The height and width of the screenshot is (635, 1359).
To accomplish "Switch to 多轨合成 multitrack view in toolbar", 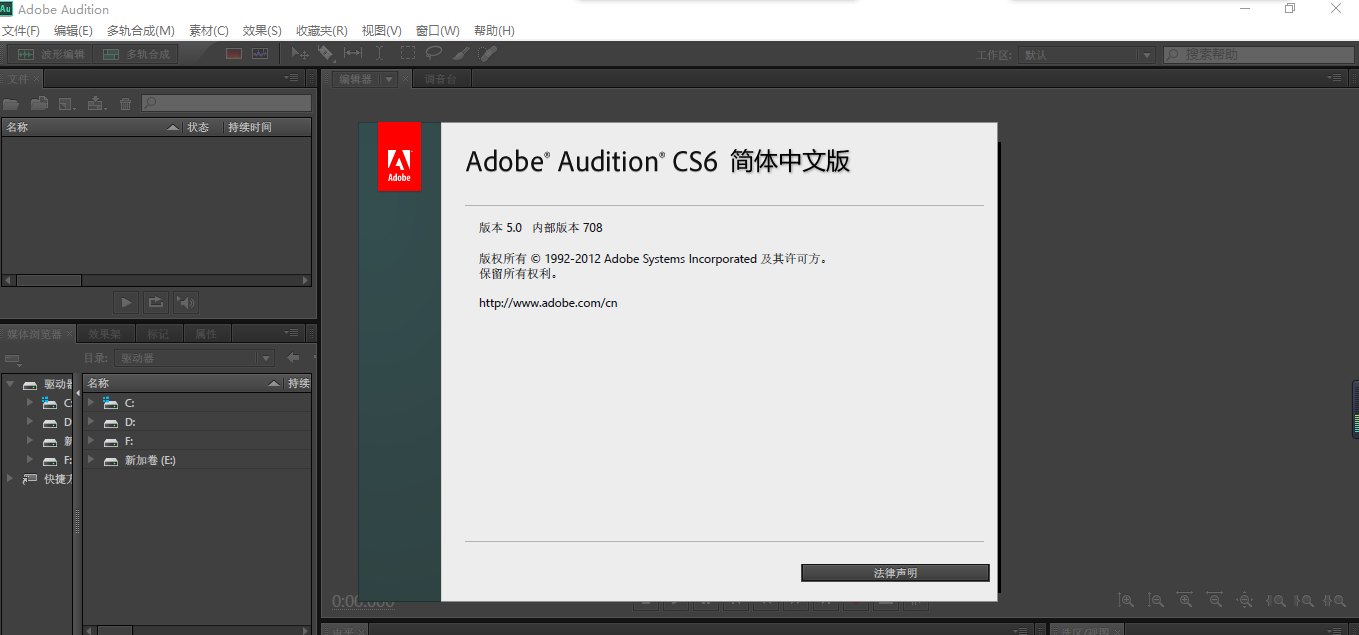I will tap(137, 54).
